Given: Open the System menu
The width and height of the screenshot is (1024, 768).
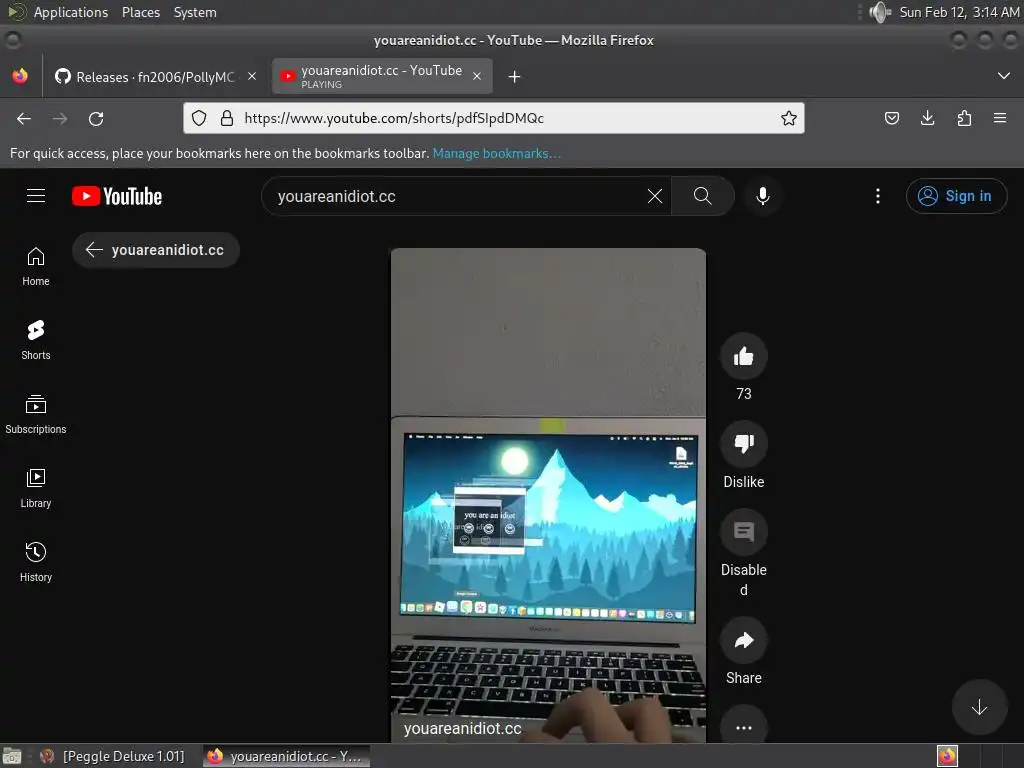Looking at the screenshot, I should coord(195,12).
